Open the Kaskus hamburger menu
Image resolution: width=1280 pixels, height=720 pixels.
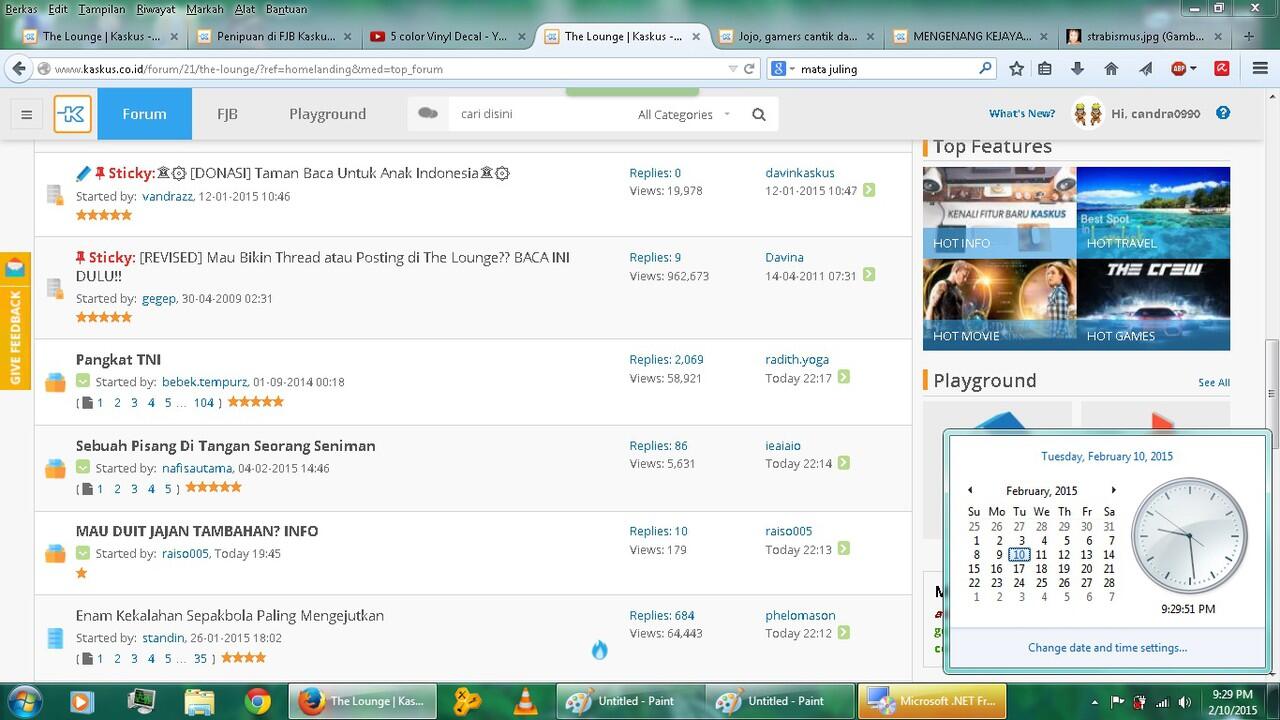(27, 114)
